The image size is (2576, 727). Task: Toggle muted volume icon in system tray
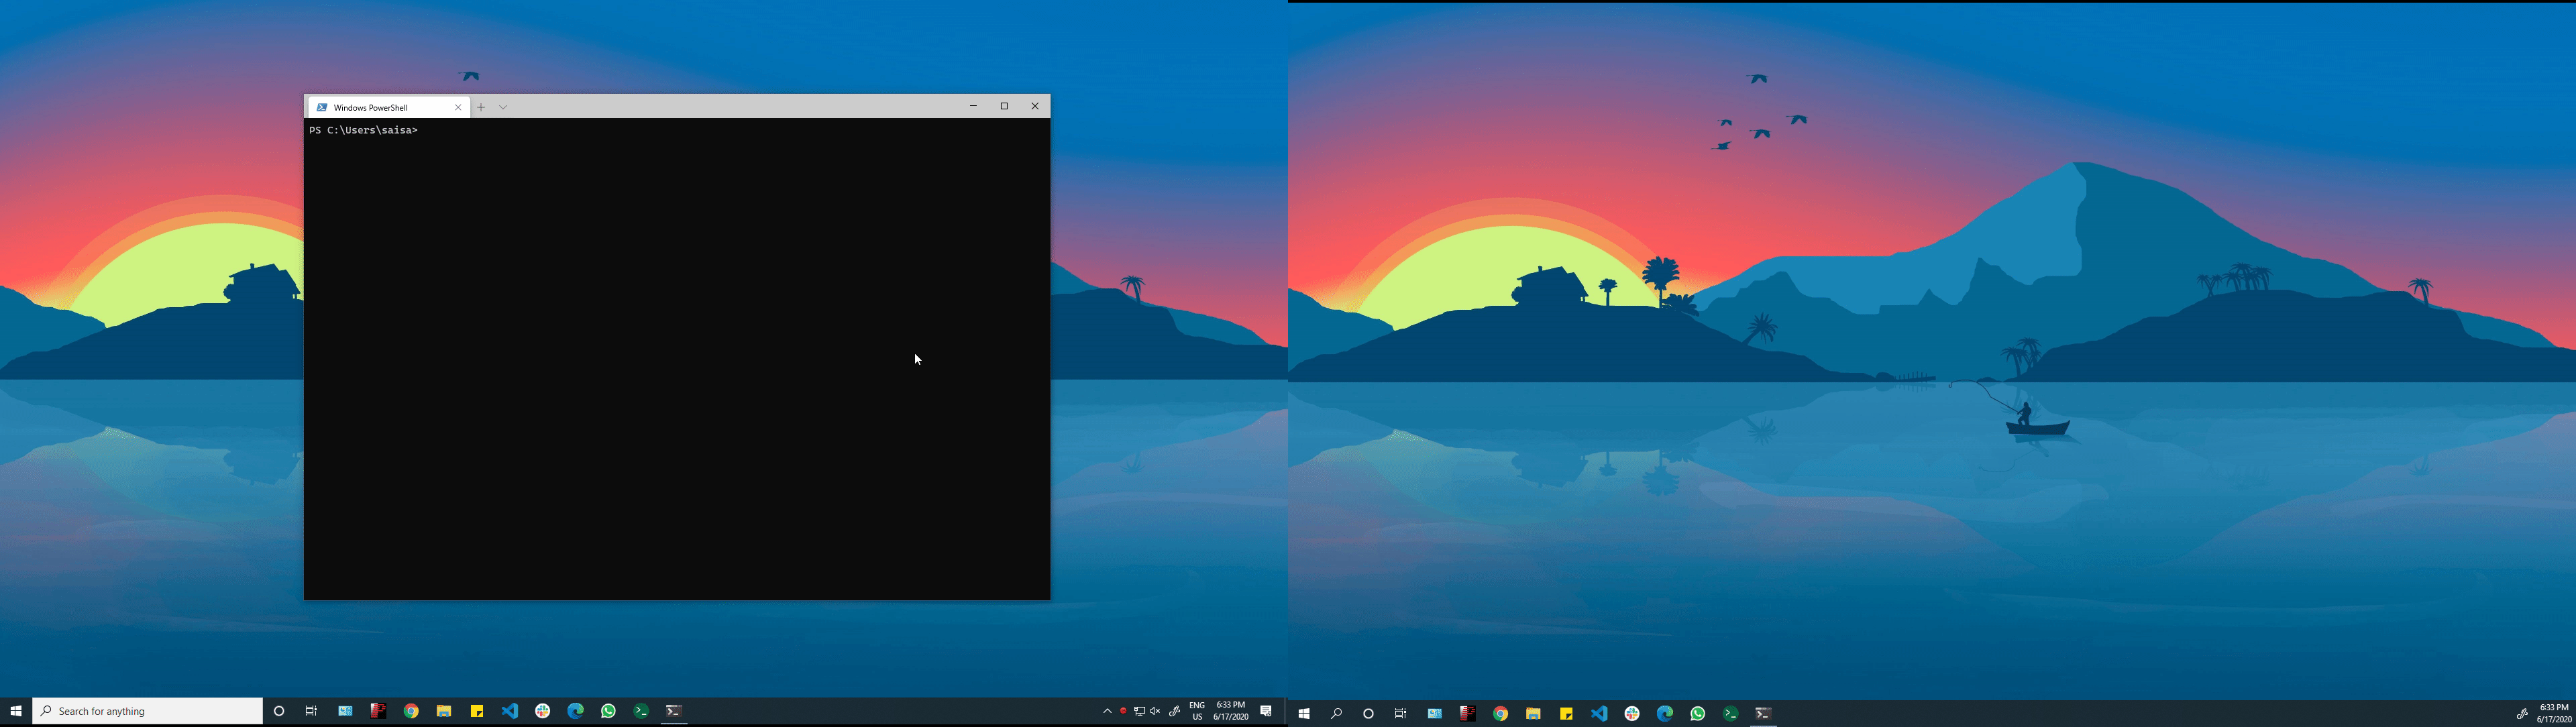1155,711
